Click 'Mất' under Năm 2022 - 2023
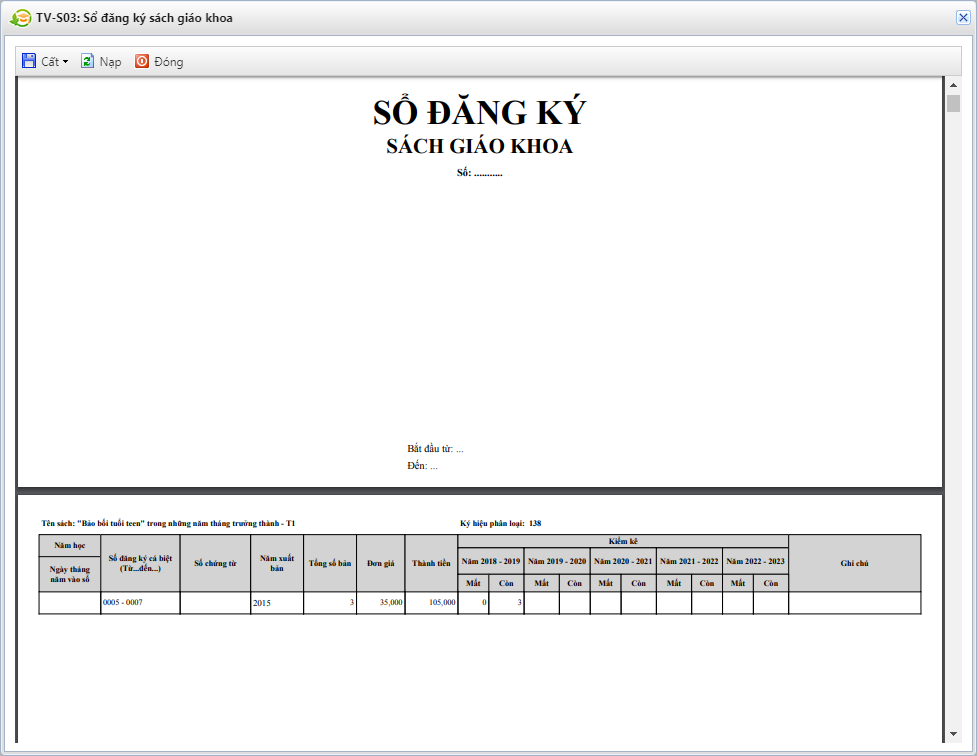 pos(738,583)
